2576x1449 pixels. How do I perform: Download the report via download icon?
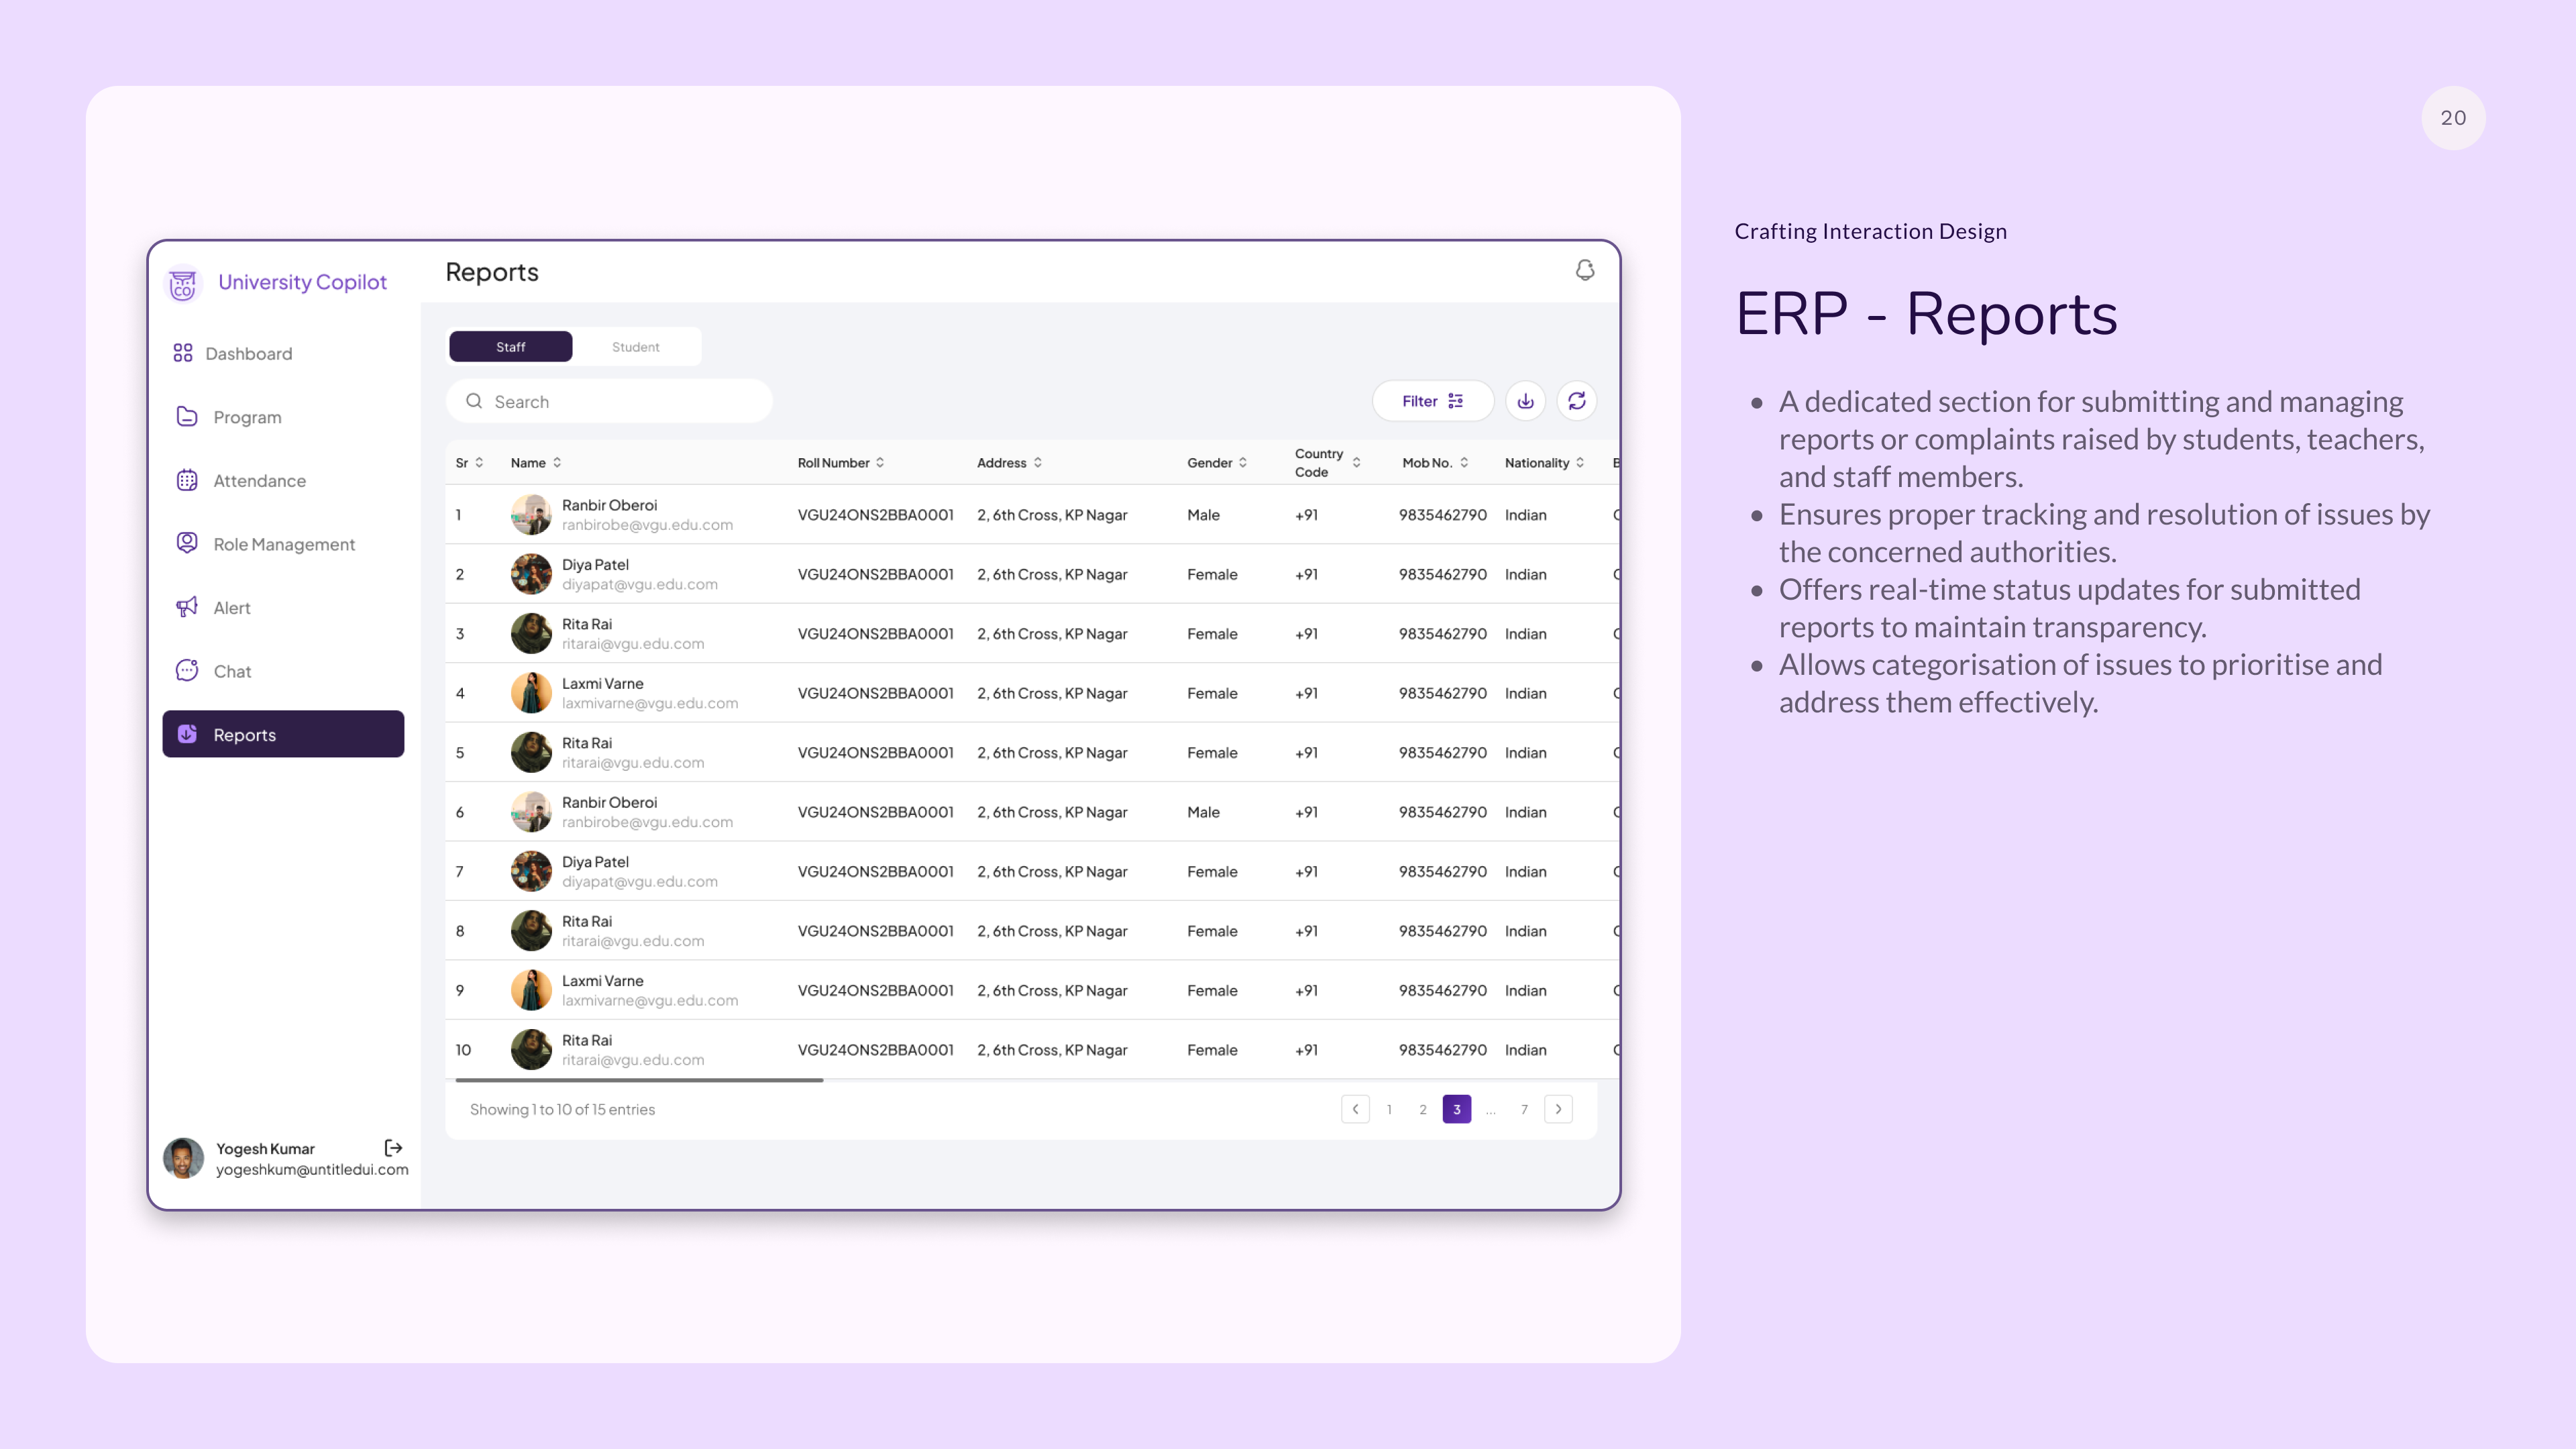coord(1526,401)
